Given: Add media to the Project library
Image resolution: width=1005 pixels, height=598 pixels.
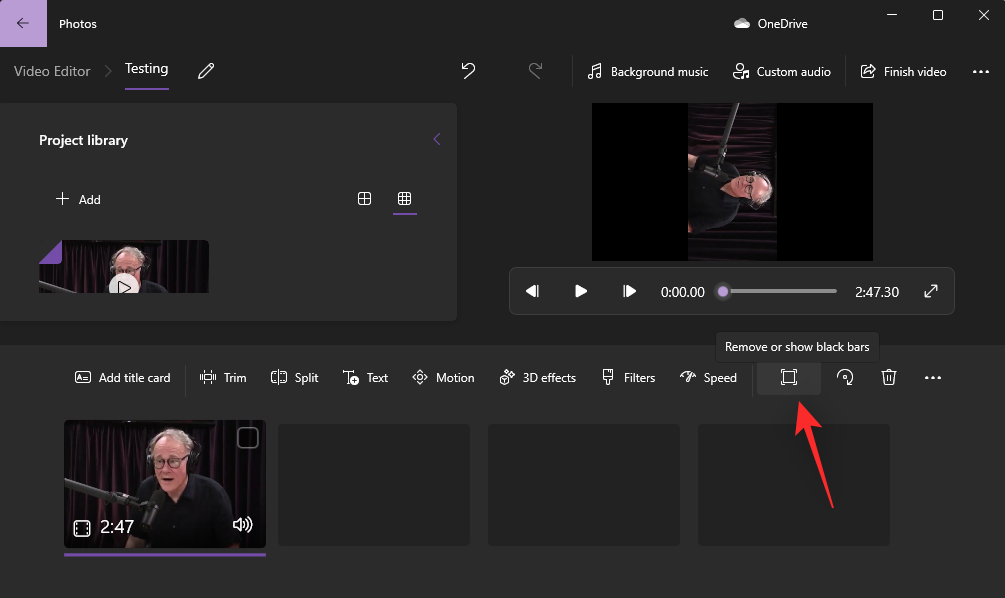Looking at the screenshot, I should (x=78, y=199).
